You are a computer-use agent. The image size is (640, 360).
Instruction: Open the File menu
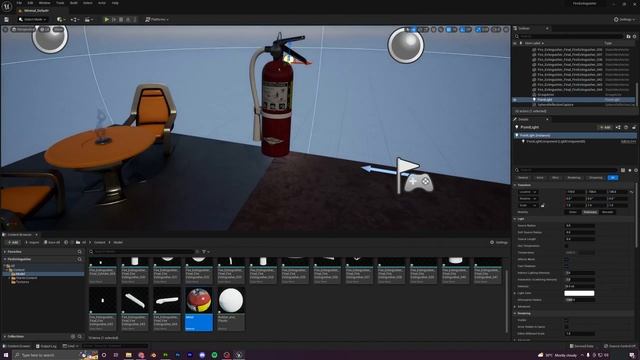19,3
